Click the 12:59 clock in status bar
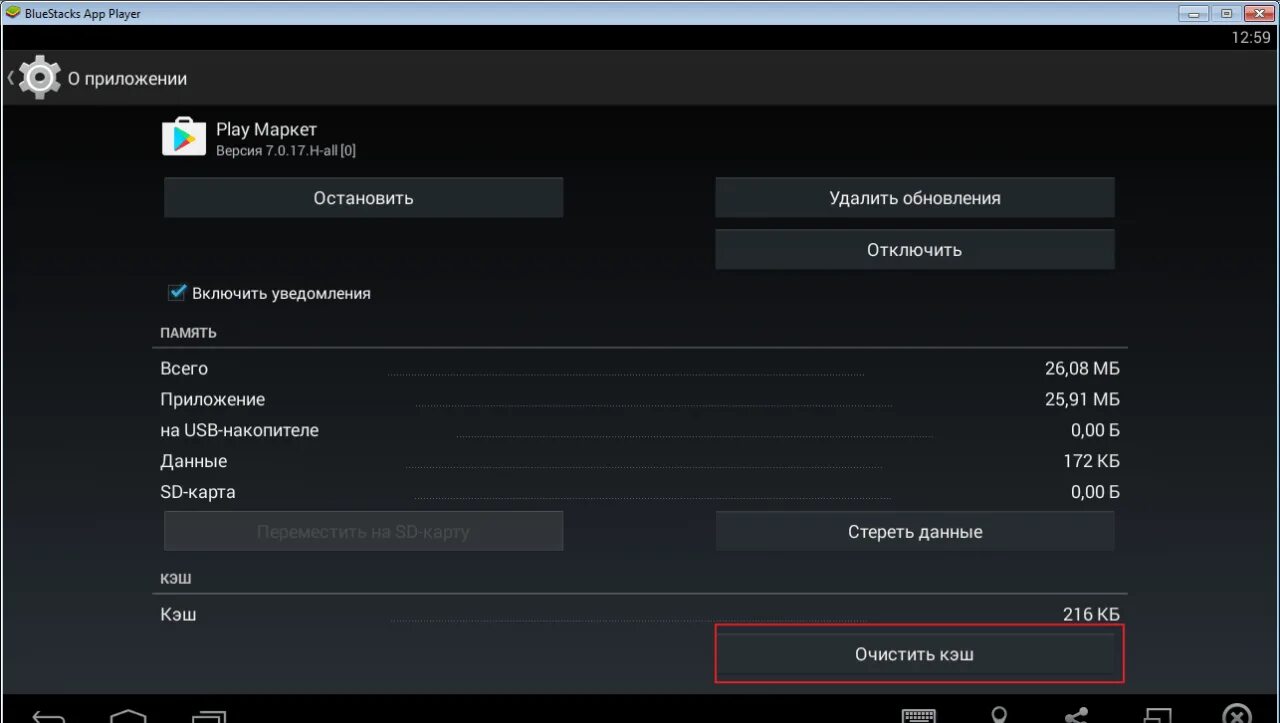The image size is (1280, 723). pyautogui.click(x=1250, y=37)
